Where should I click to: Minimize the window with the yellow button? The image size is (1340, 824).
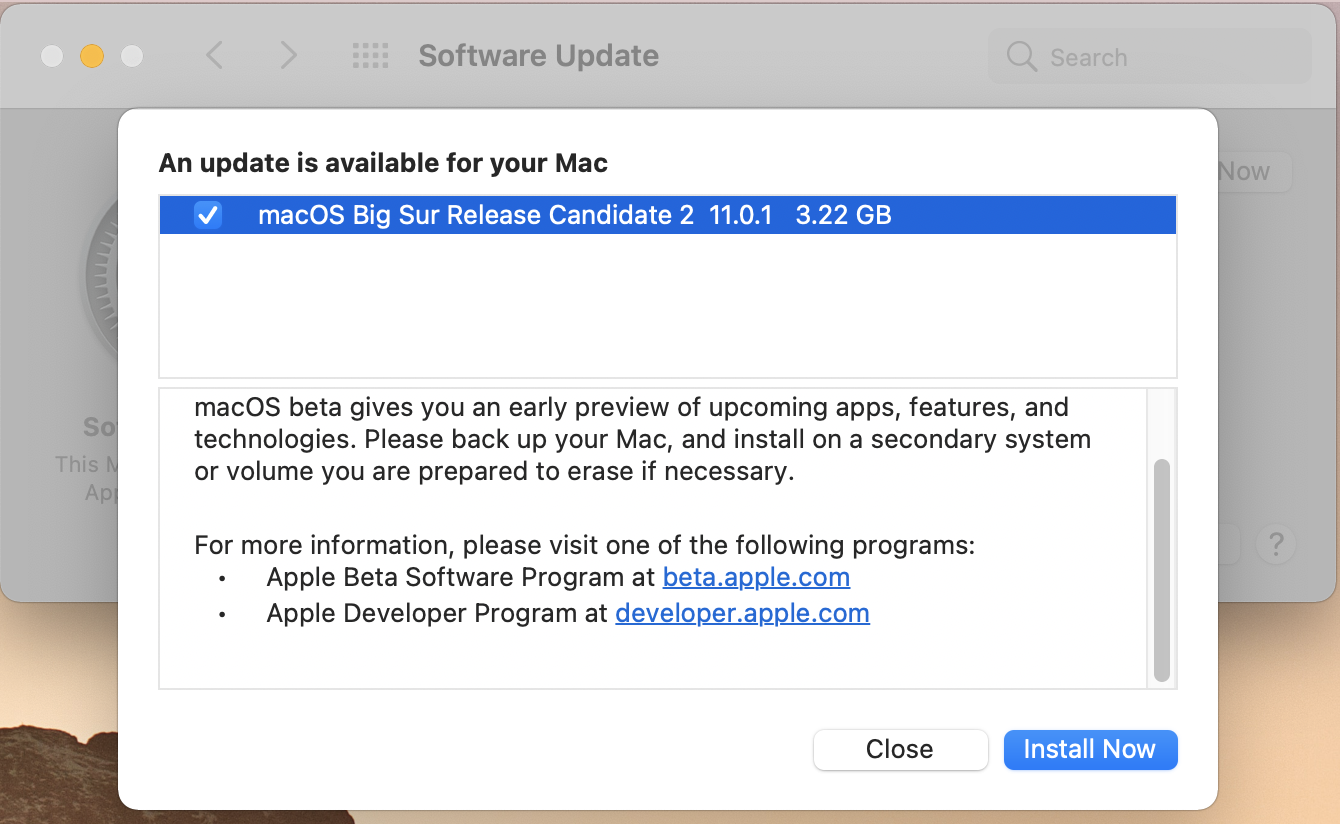92,56
